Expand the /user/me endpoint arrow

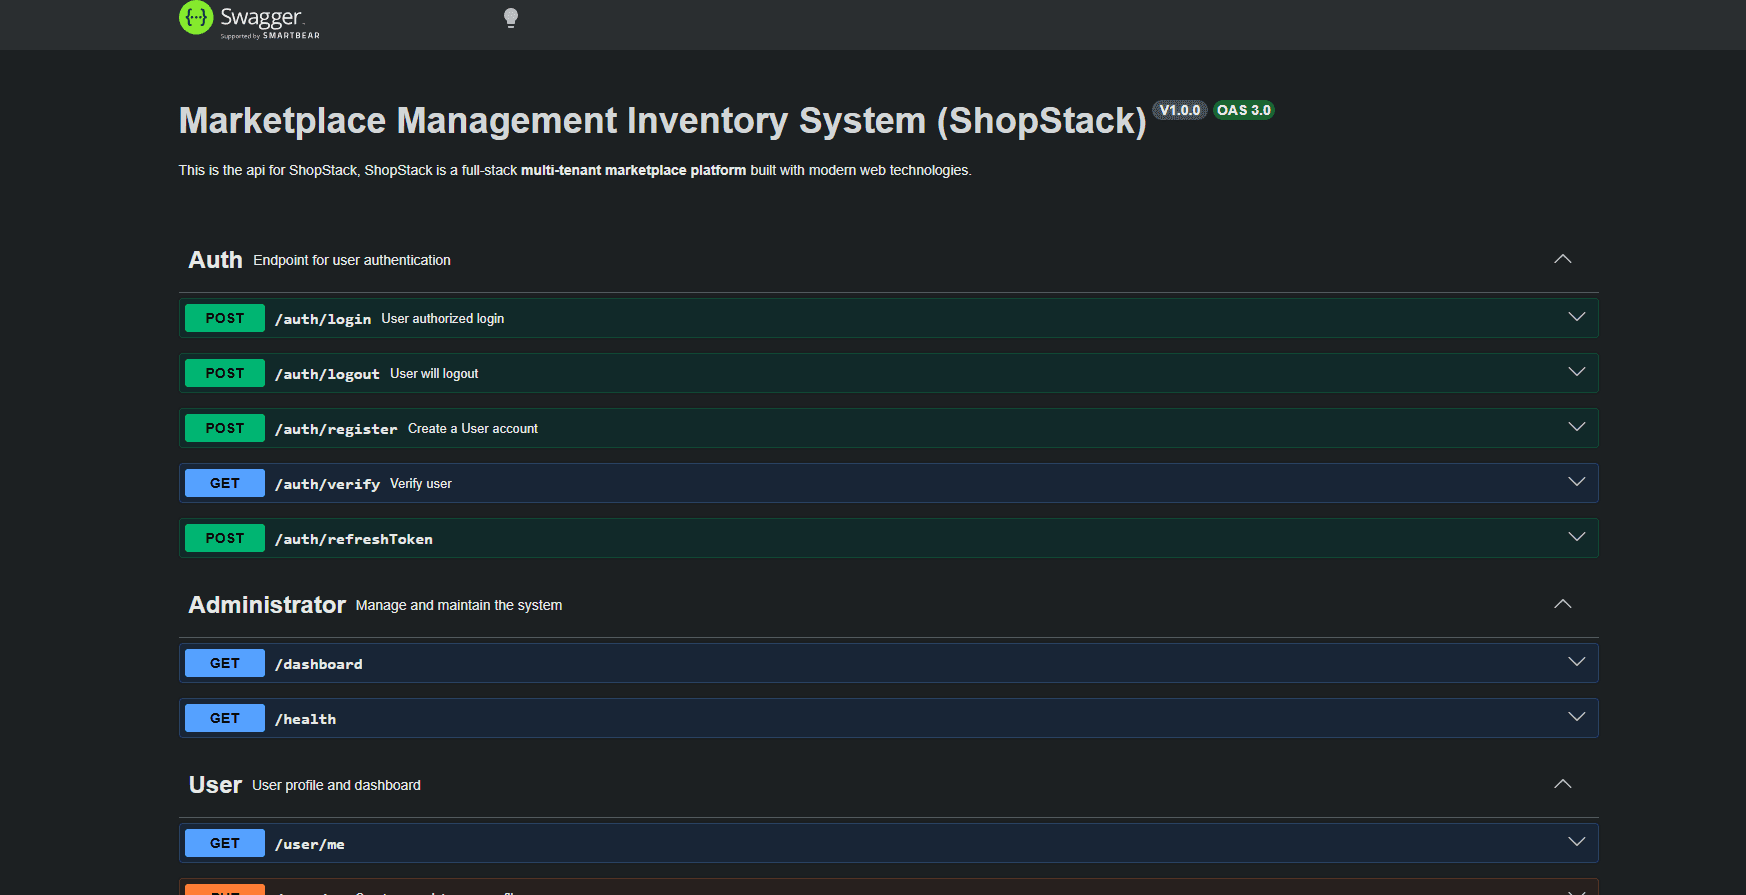pyautogui.click(x=1577, y=842)
